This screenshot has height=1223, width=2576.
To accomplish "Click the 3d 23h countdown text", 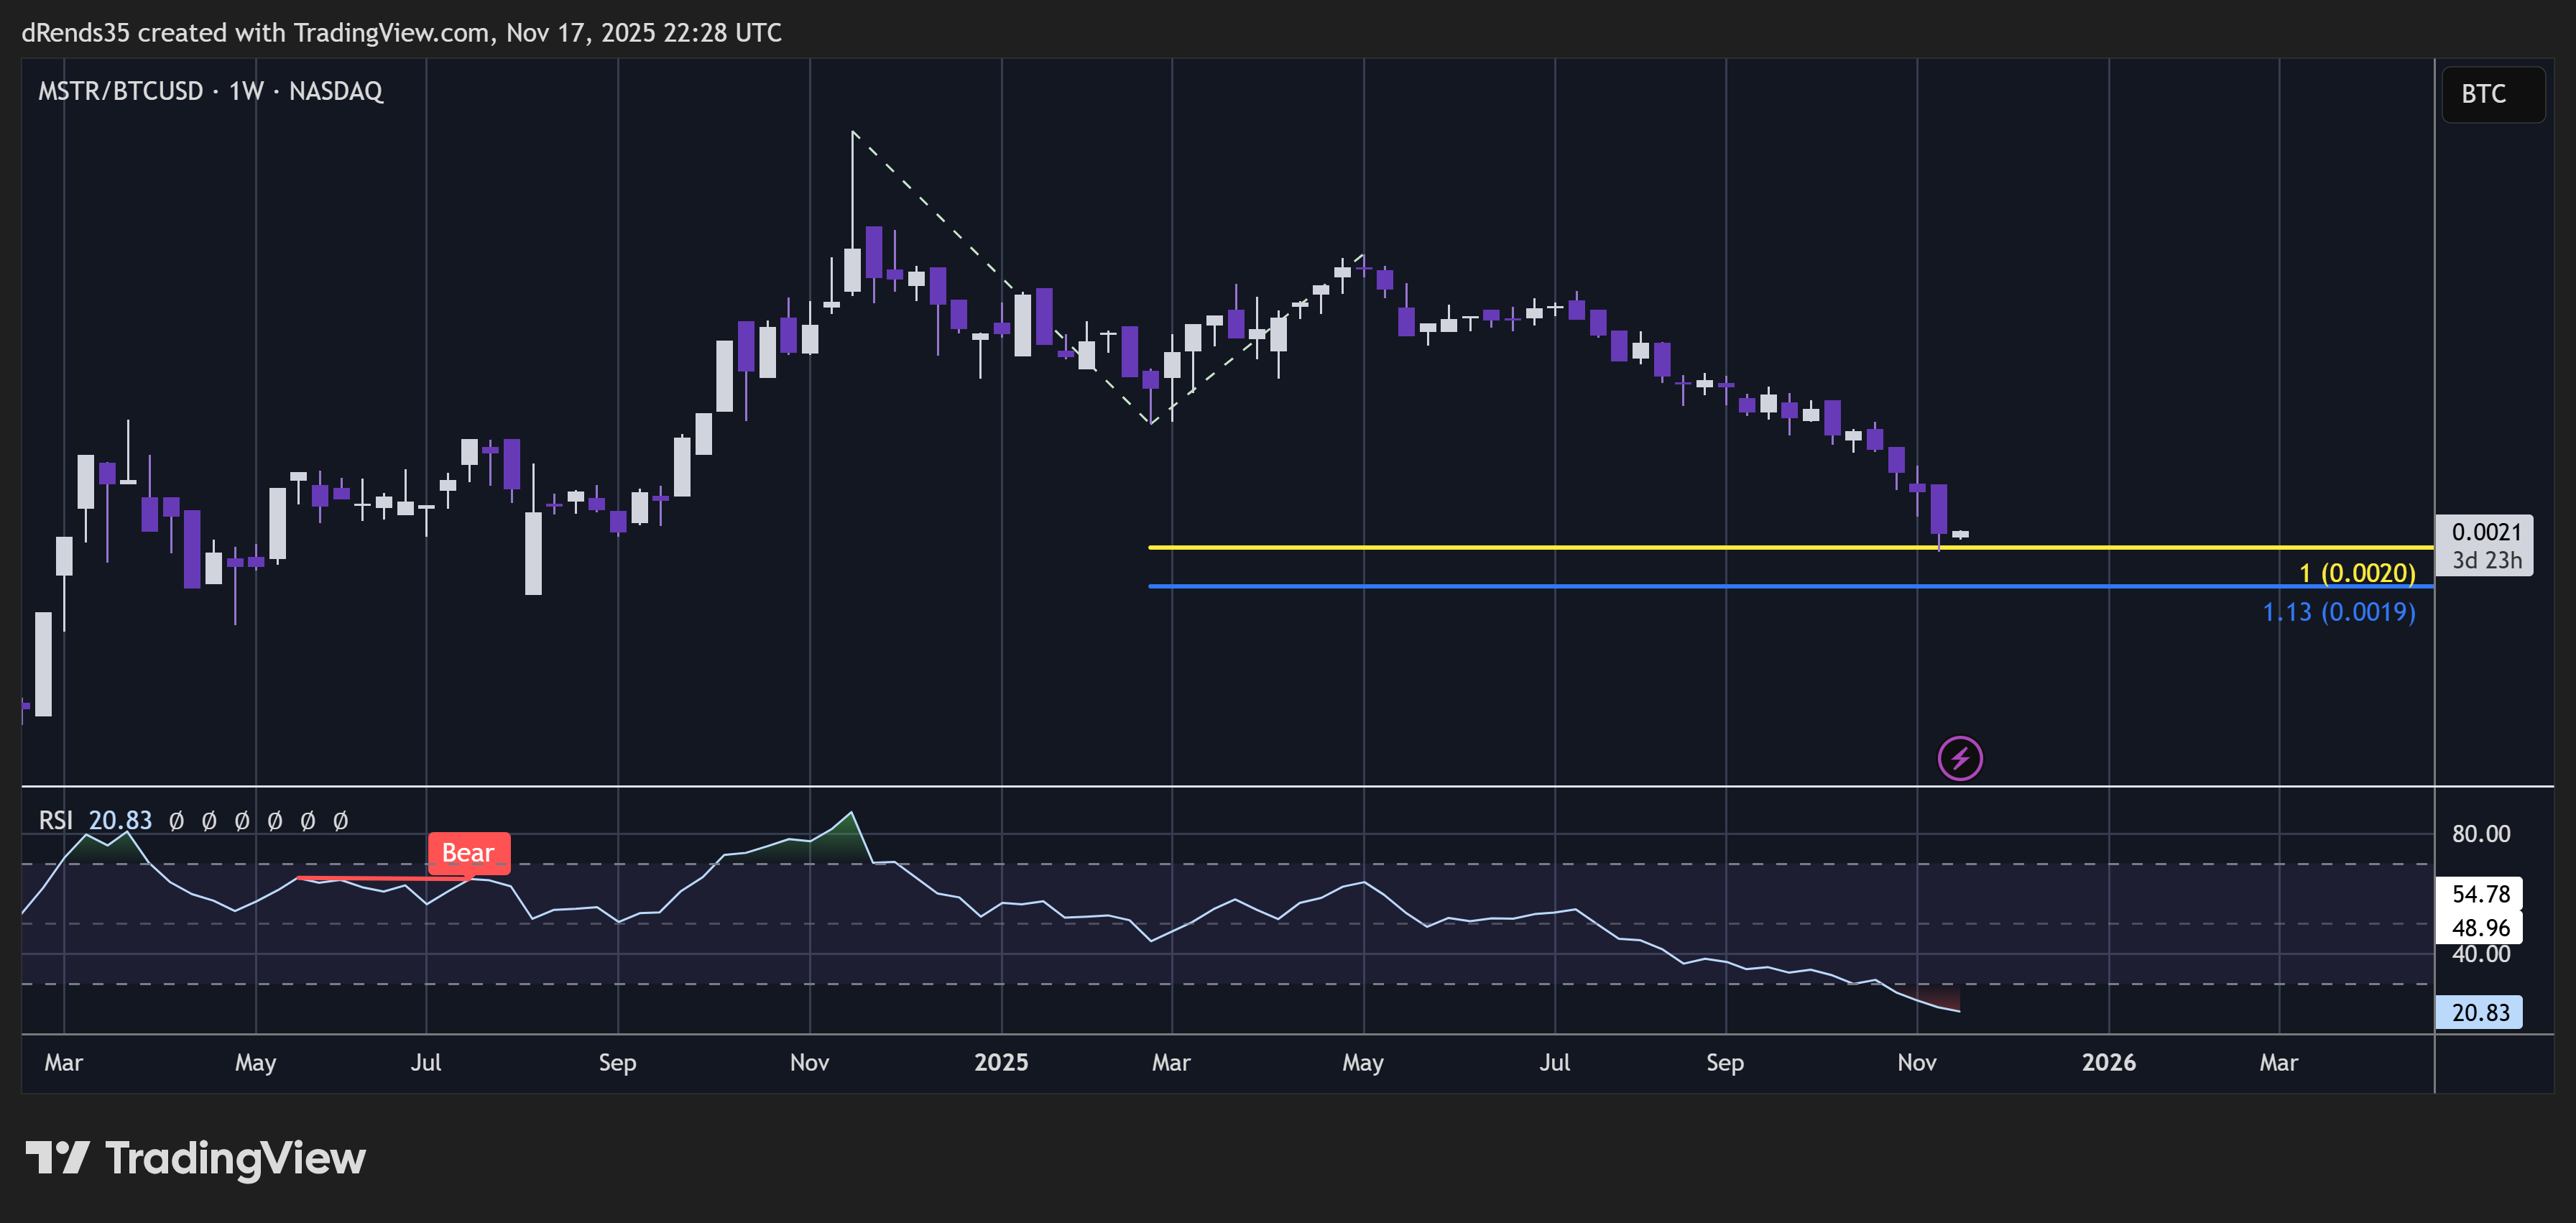I will 2486,560.
